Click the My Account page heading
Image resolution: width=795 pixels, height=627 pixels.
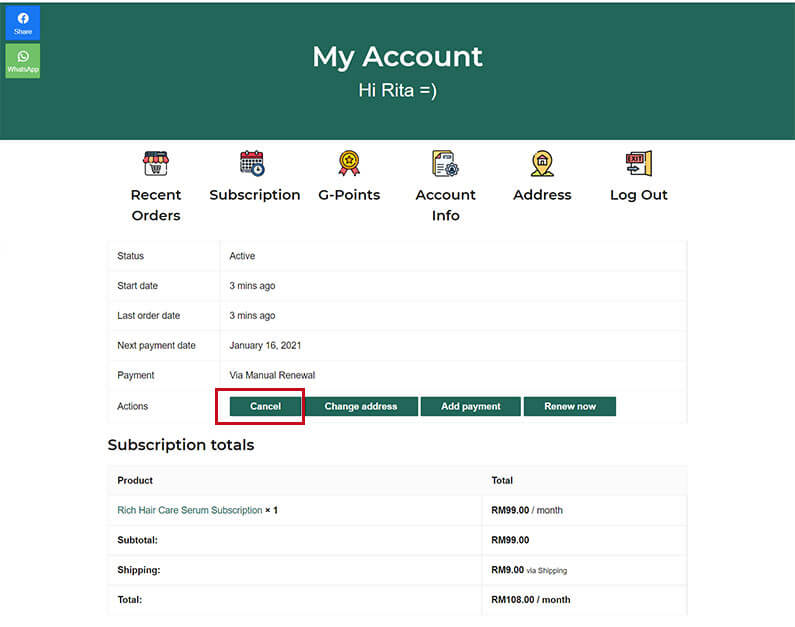397,56
